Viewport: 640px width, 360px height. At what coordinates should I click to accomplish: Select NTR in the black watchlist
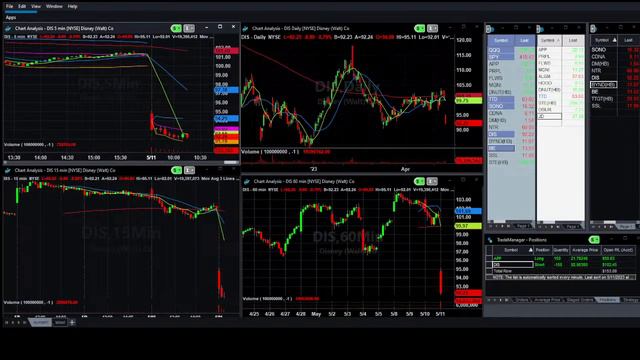pyautogui.click(x=604, y=71)
